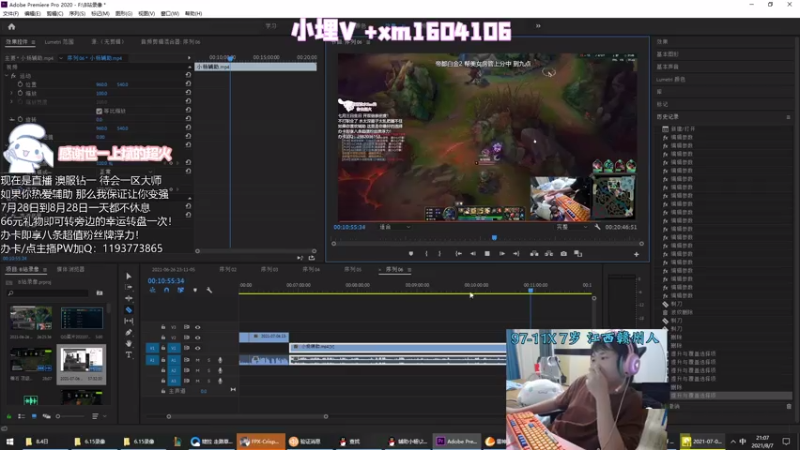This screenshot has height=450, width=800.
Task: Select the Track Select Forward tool
Action: [x=129, y=287]
